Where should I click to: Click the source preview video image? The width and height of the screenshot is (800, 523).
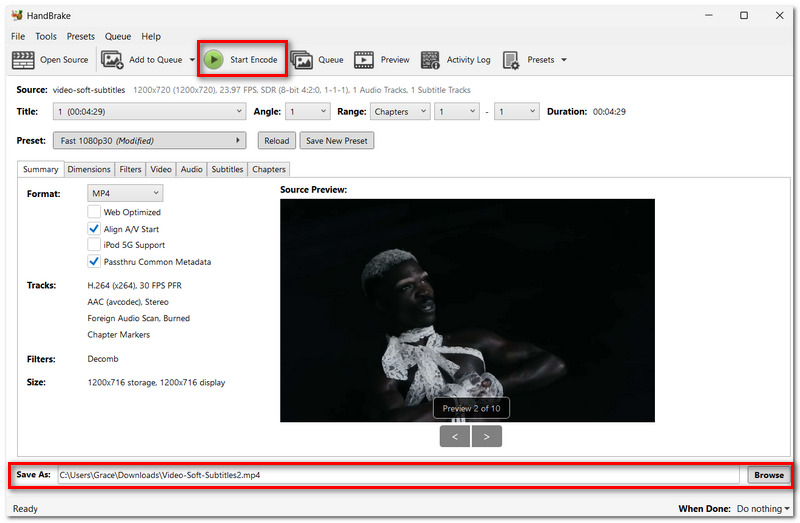tap(467, 310)
